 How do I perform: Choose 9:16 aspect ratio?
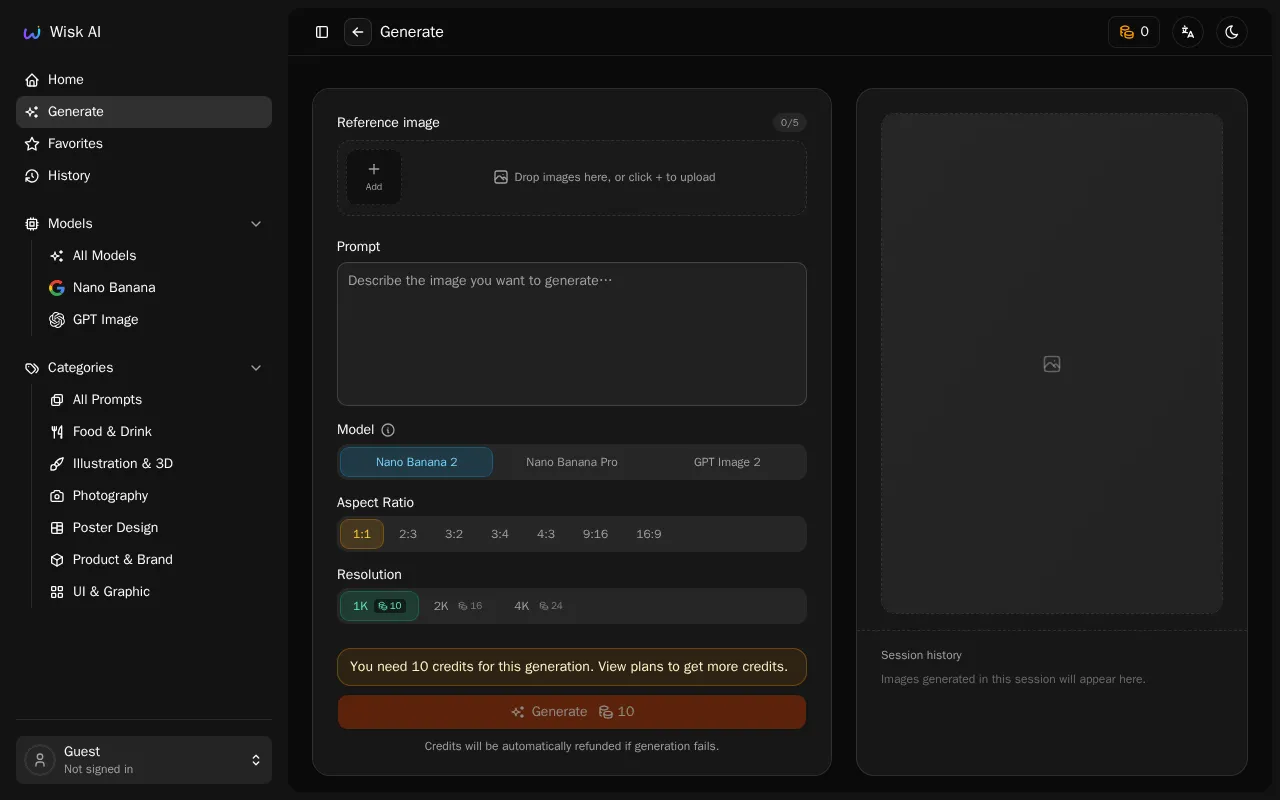pos(595,534)
